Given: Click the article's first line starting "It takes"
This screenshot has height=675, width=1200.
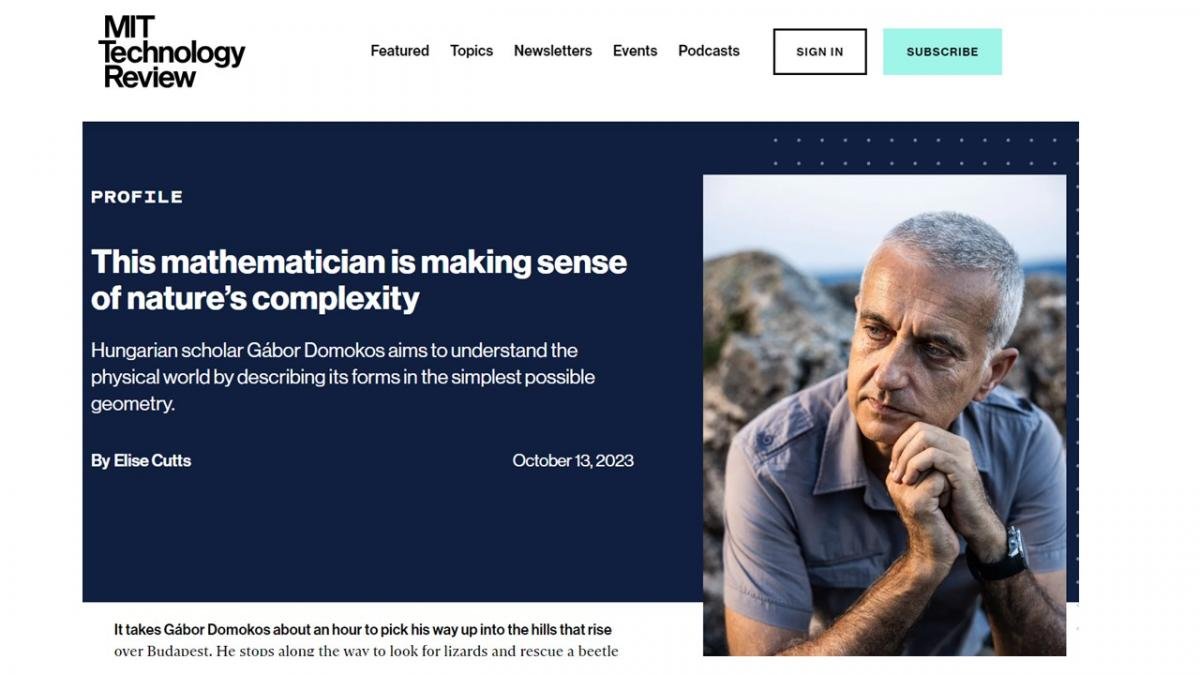Looking at the screenshot, I should (x=362, y=630).
